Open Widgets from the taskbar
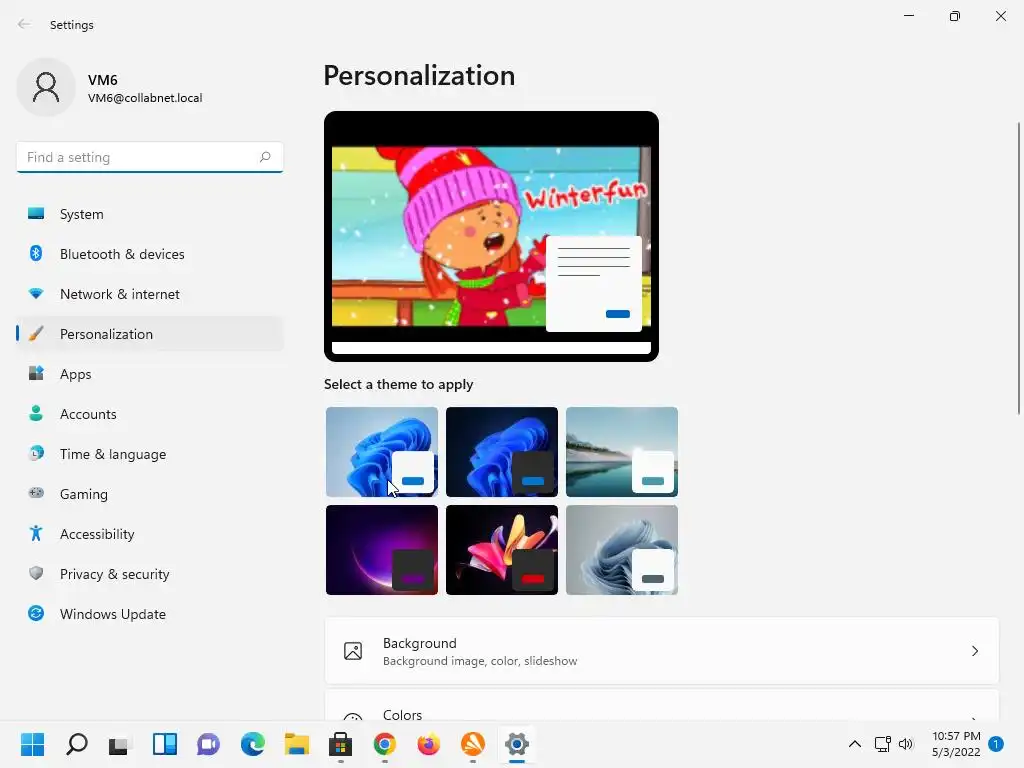This screenshot has width=1024, height=768. coord(165,744)
